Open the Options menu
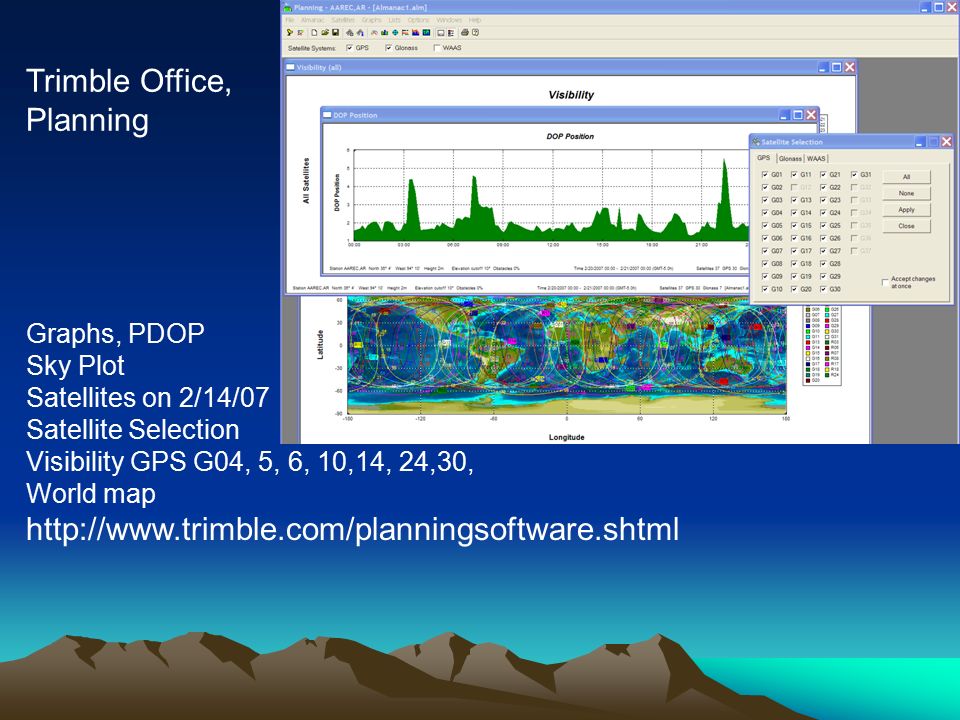 418,20
